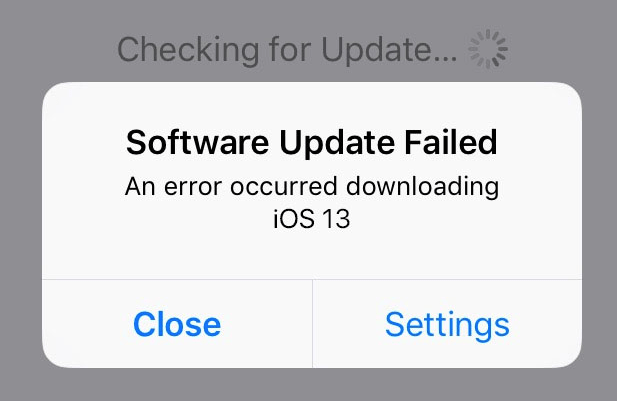
Task: Click the word 'downloading' in the error message
Action: [423, 187]
